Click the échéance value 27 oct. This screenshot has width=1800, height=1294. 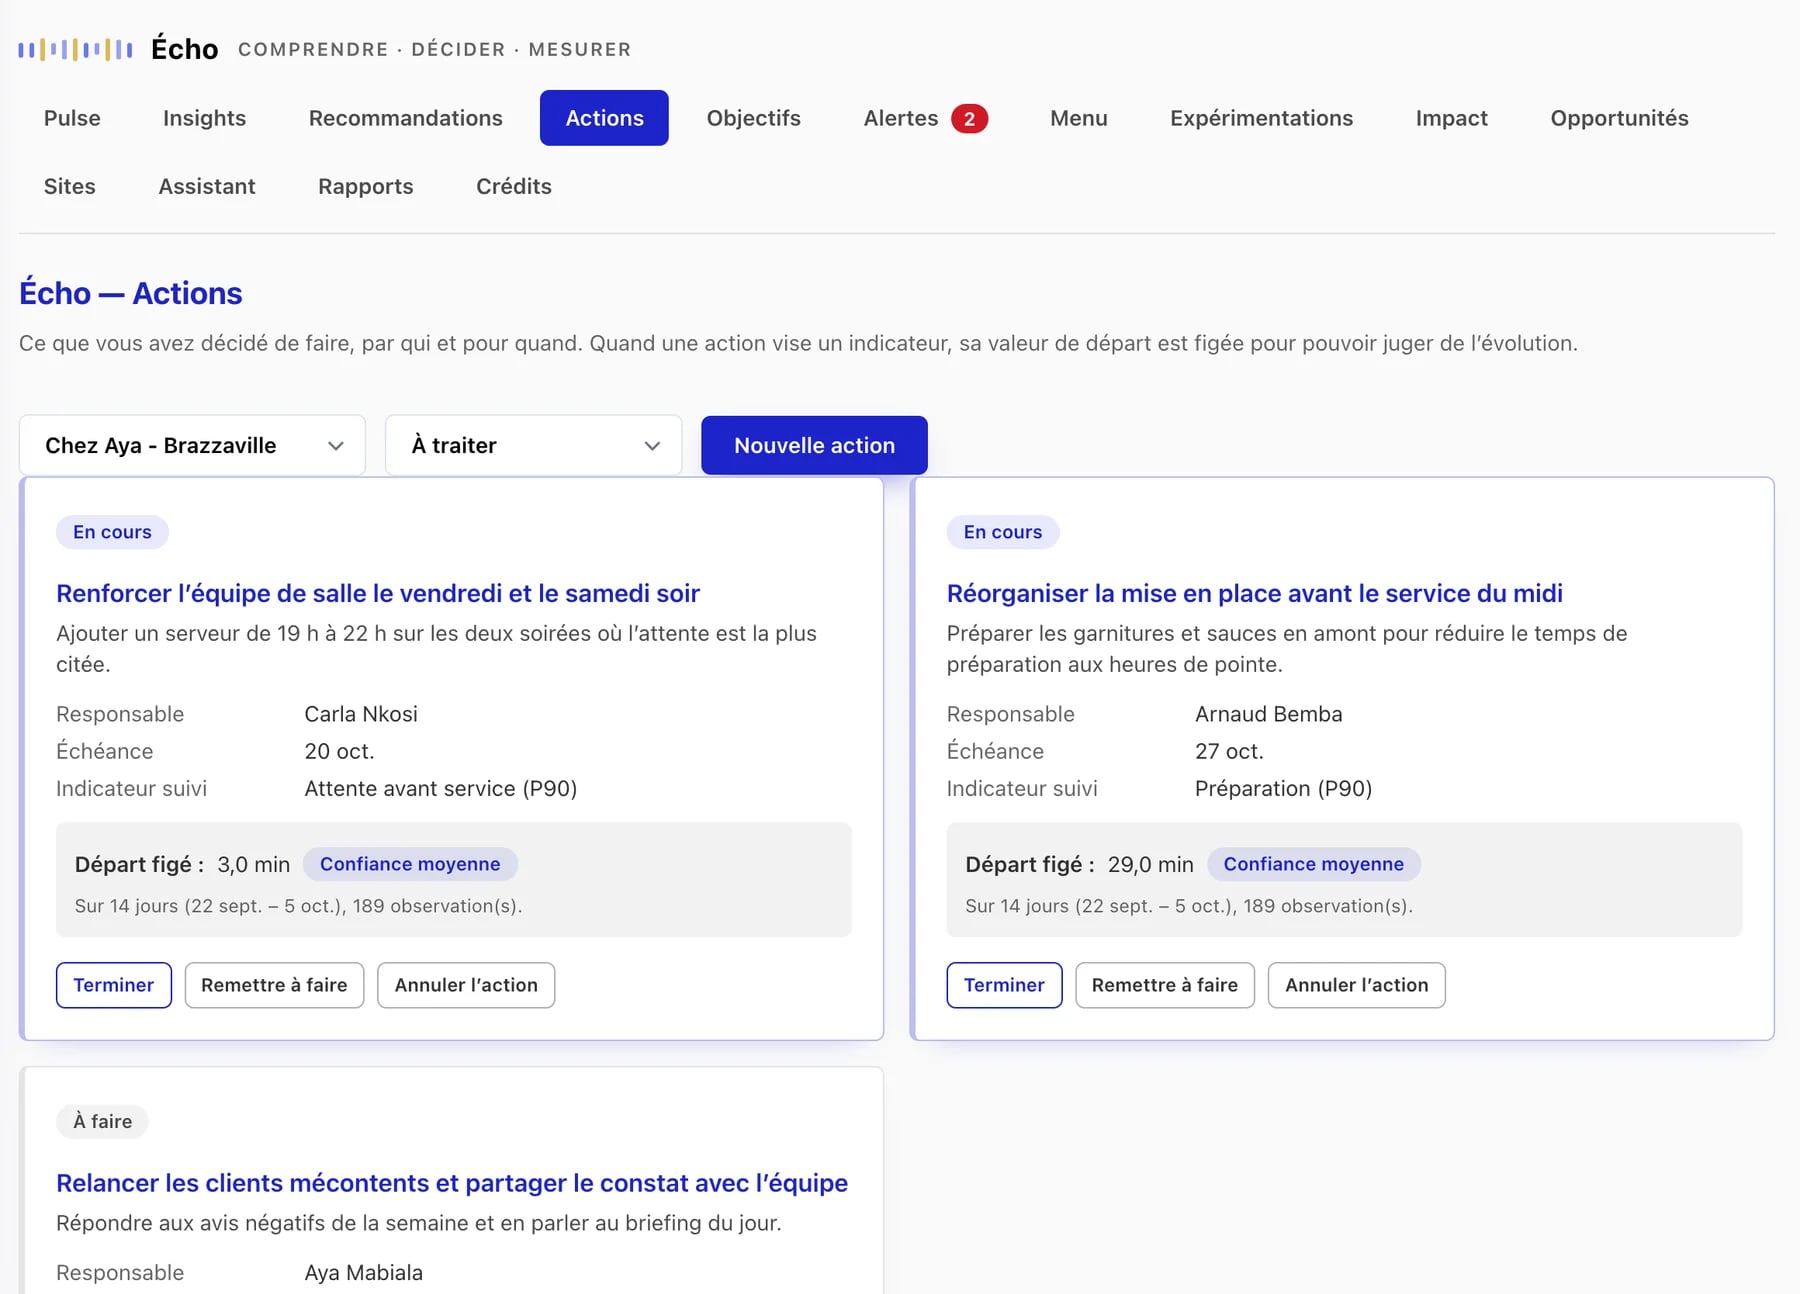(1229, 751)
